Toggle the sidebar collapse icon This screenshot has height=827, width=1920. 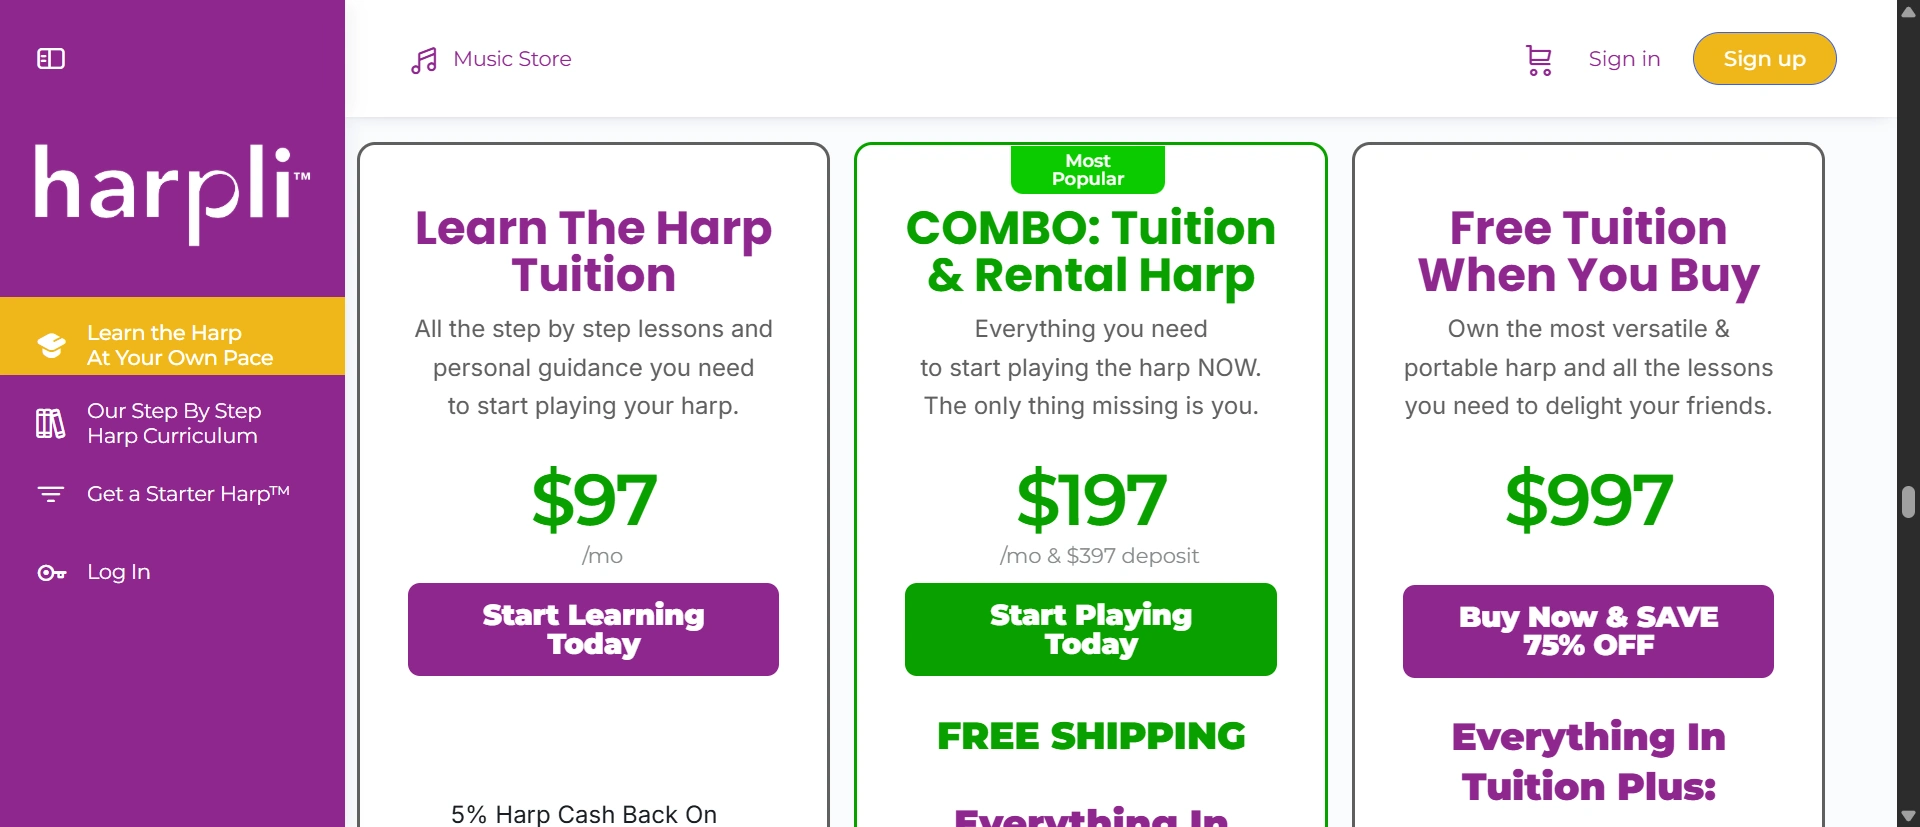point(51,59)
